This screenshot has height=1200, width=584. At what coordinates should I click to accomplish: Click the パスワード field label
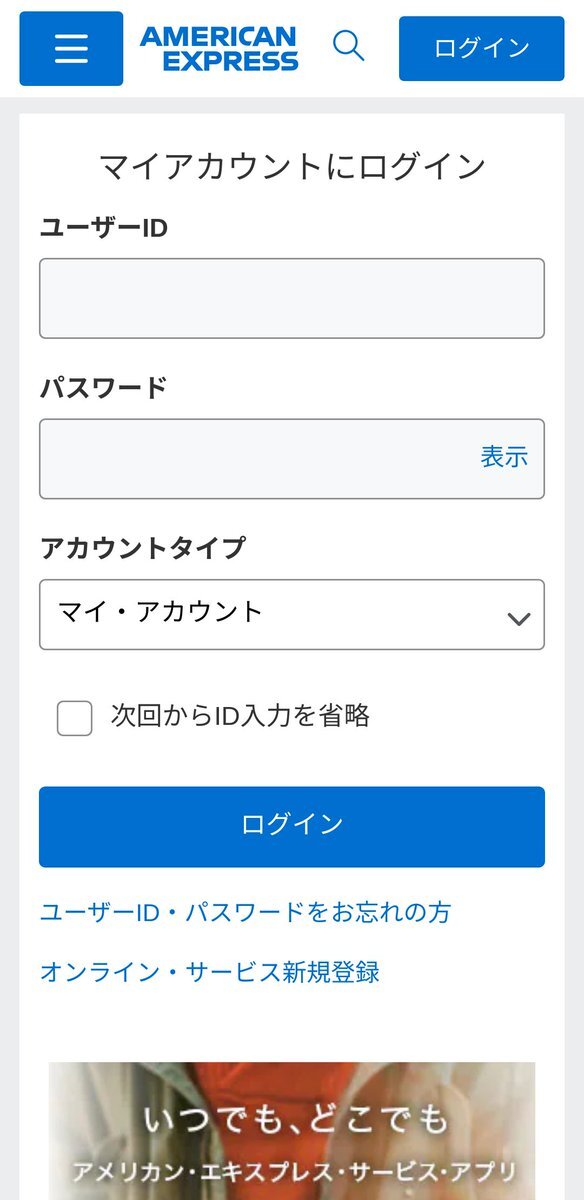coord(104,388)
